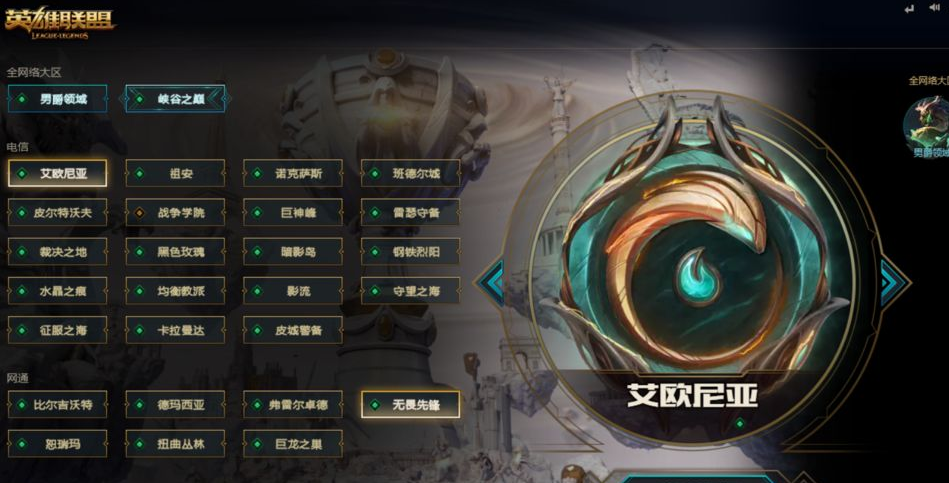
Task: Click the right arrow beside the server emblem
Action: click(x=895, y=282)
